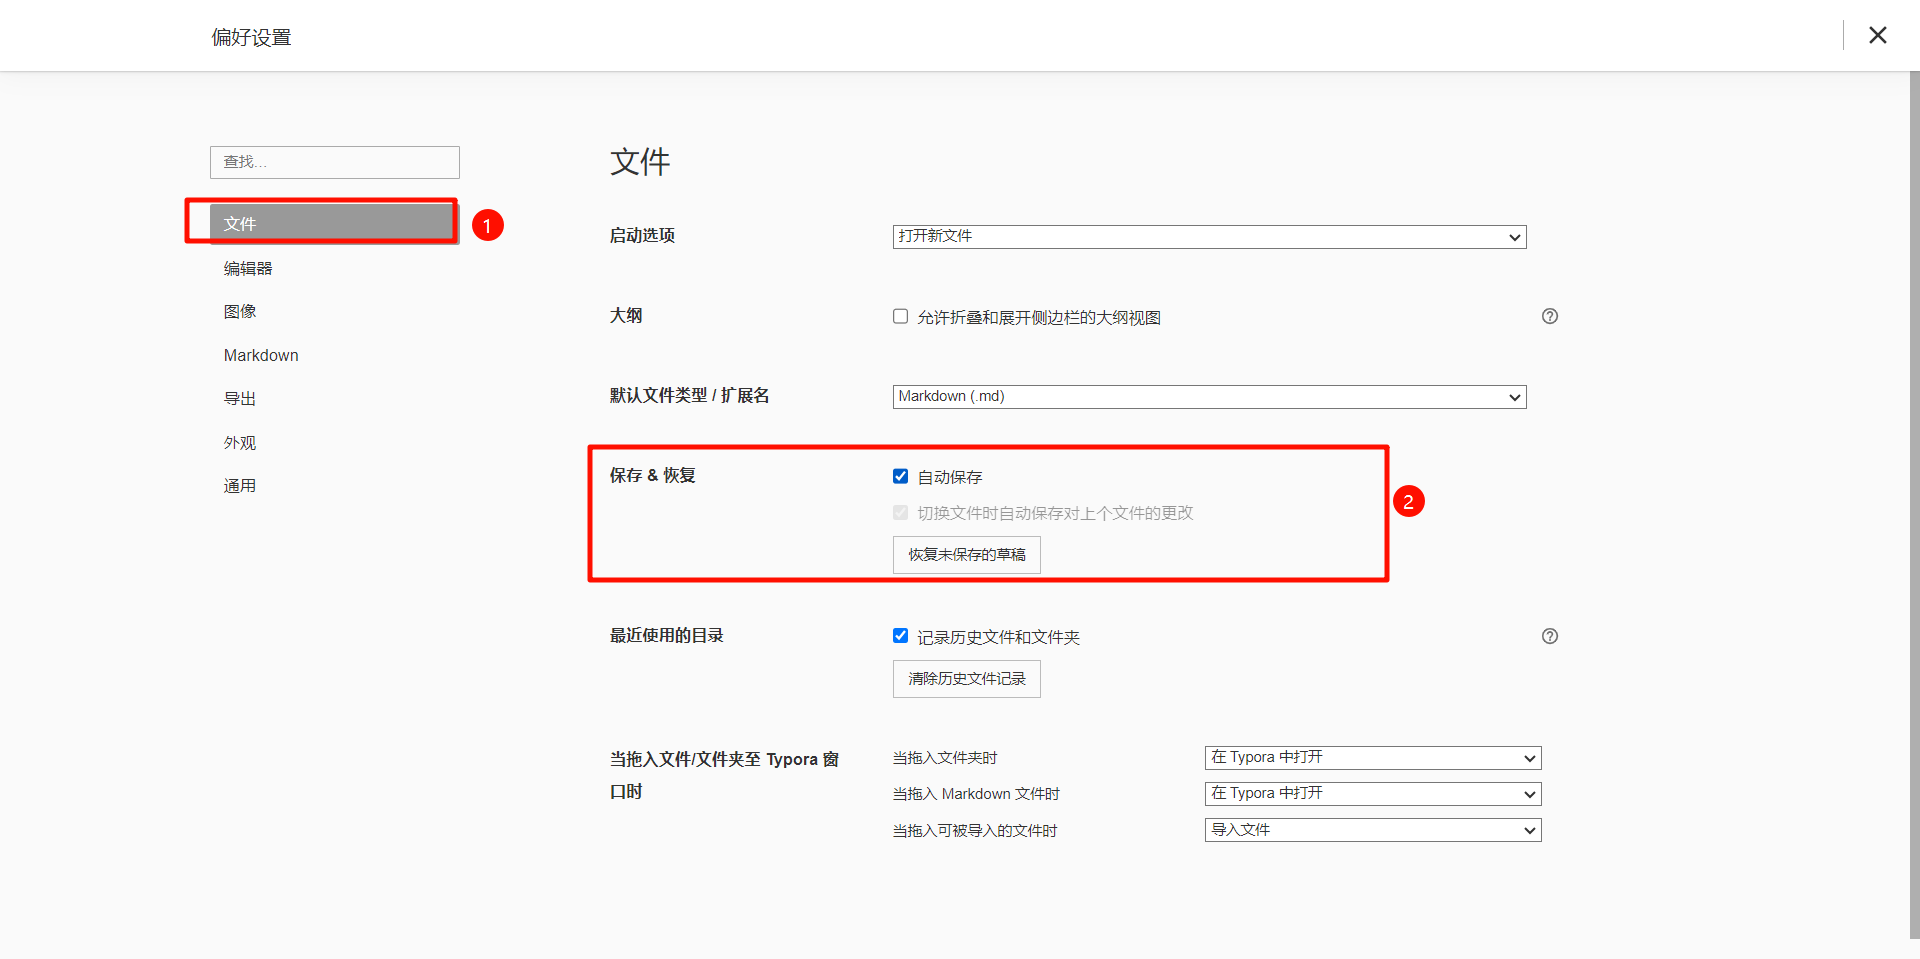Click the 保存 & 恢复 section label

click(x=653, y=475)
